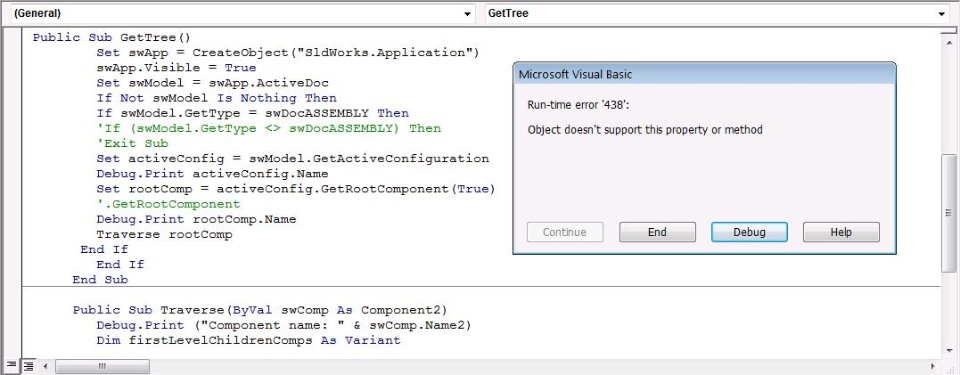The width and height of the screenshot is (960, 375).
Task: Click the horizontal scrollbar left arrow
Action: [x=45, y=366]
